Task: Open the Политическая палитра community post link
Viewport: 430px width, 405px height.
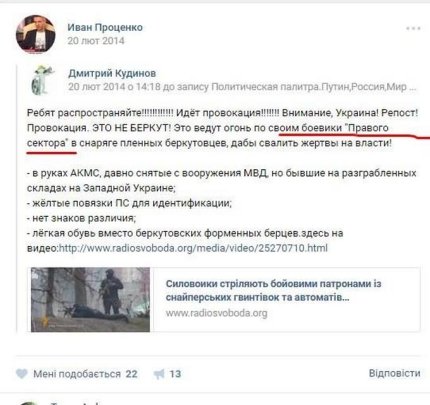Action: [308, 87]
